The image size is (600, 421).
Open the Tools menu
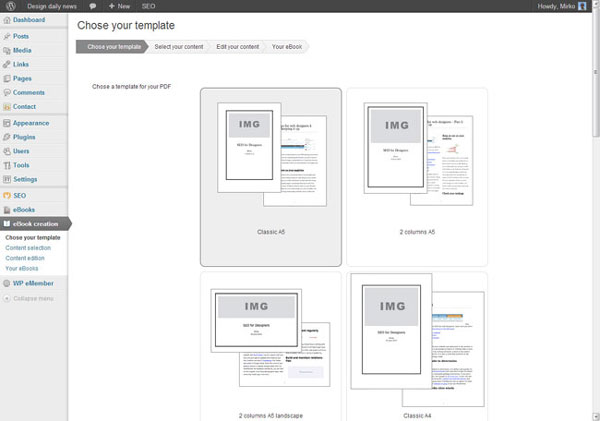(x=21, y=165)
